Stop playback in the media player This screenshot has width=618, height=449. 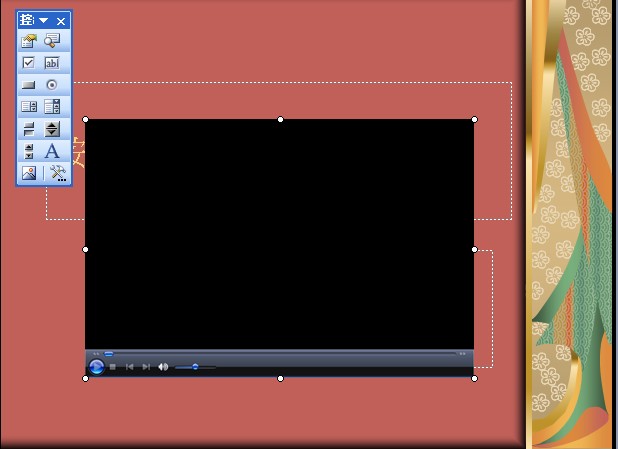tap(113, 367)
